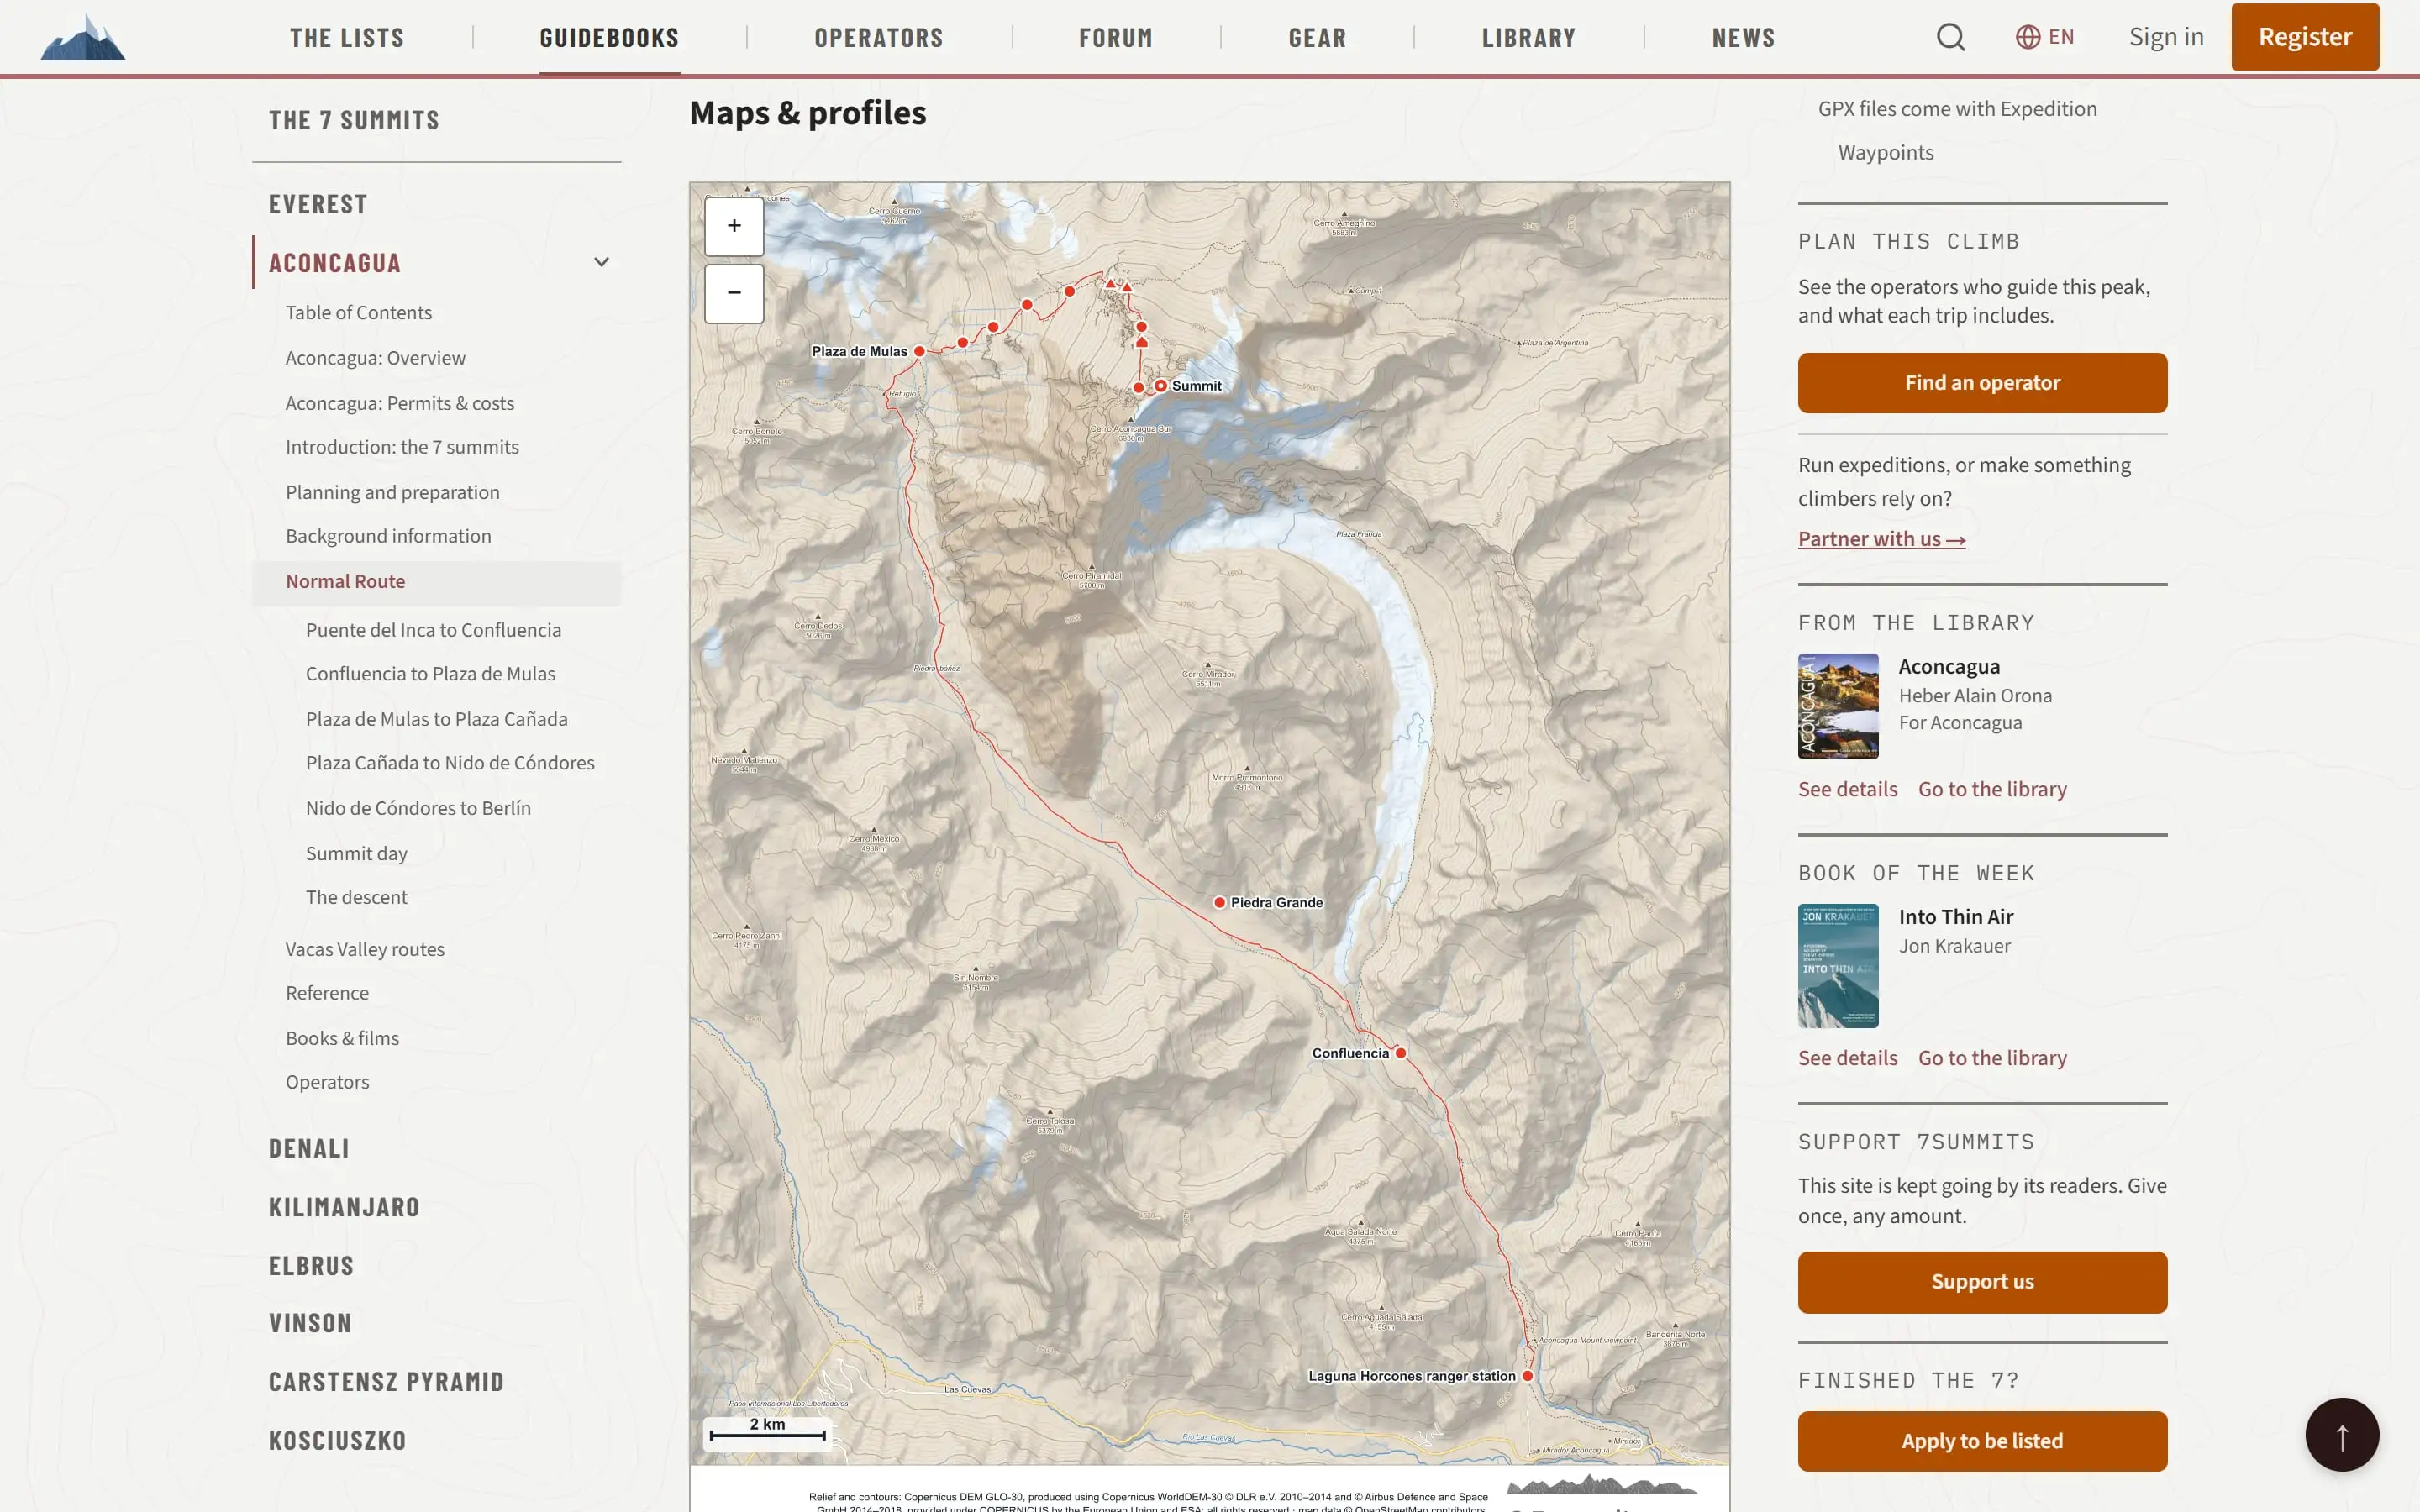Image resolution: width=2420 pixels, height=1512 pixels.
Task: Open the Everest guidebook
Action: pyautogui.click(x=318, y=204)
